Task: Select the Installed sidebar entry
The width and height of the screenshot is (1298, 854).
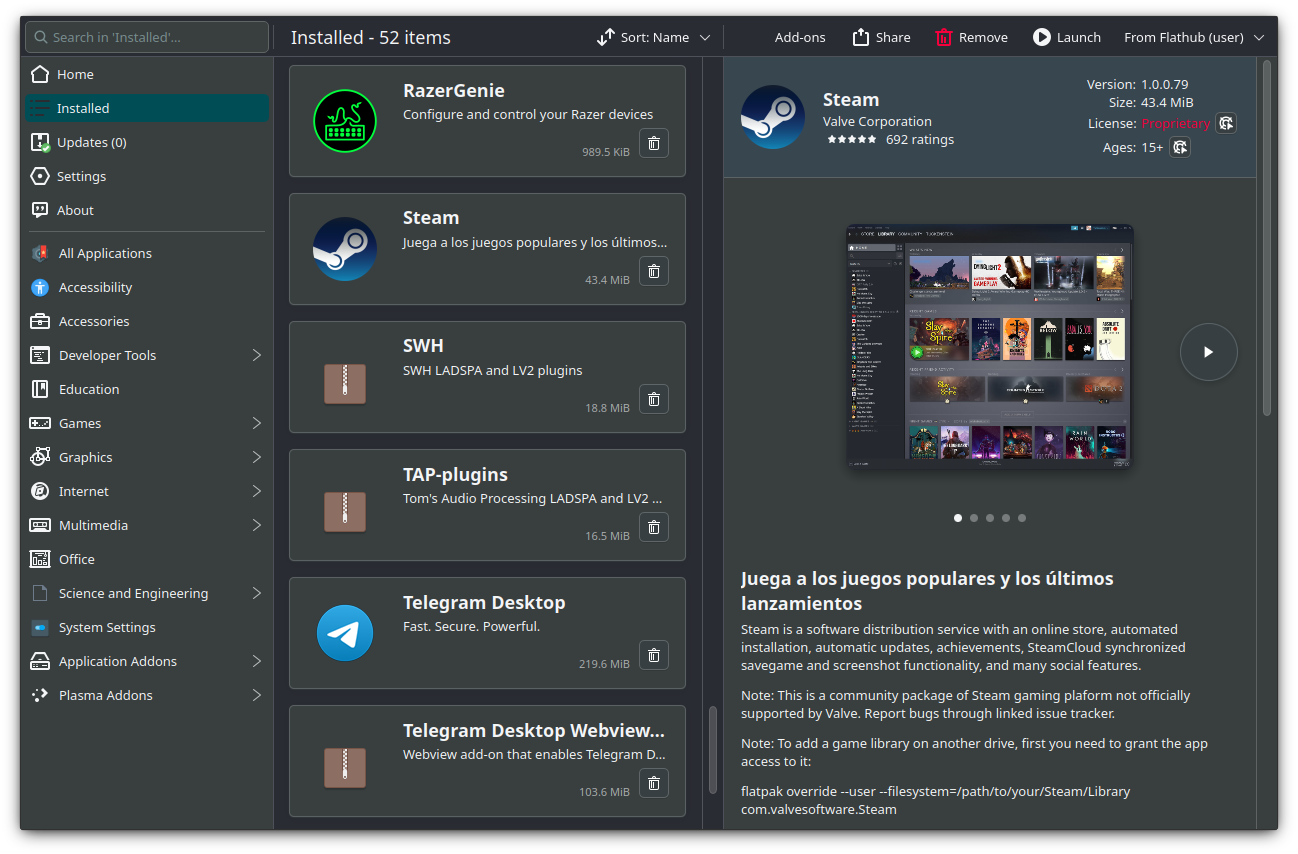Action: 147,108
